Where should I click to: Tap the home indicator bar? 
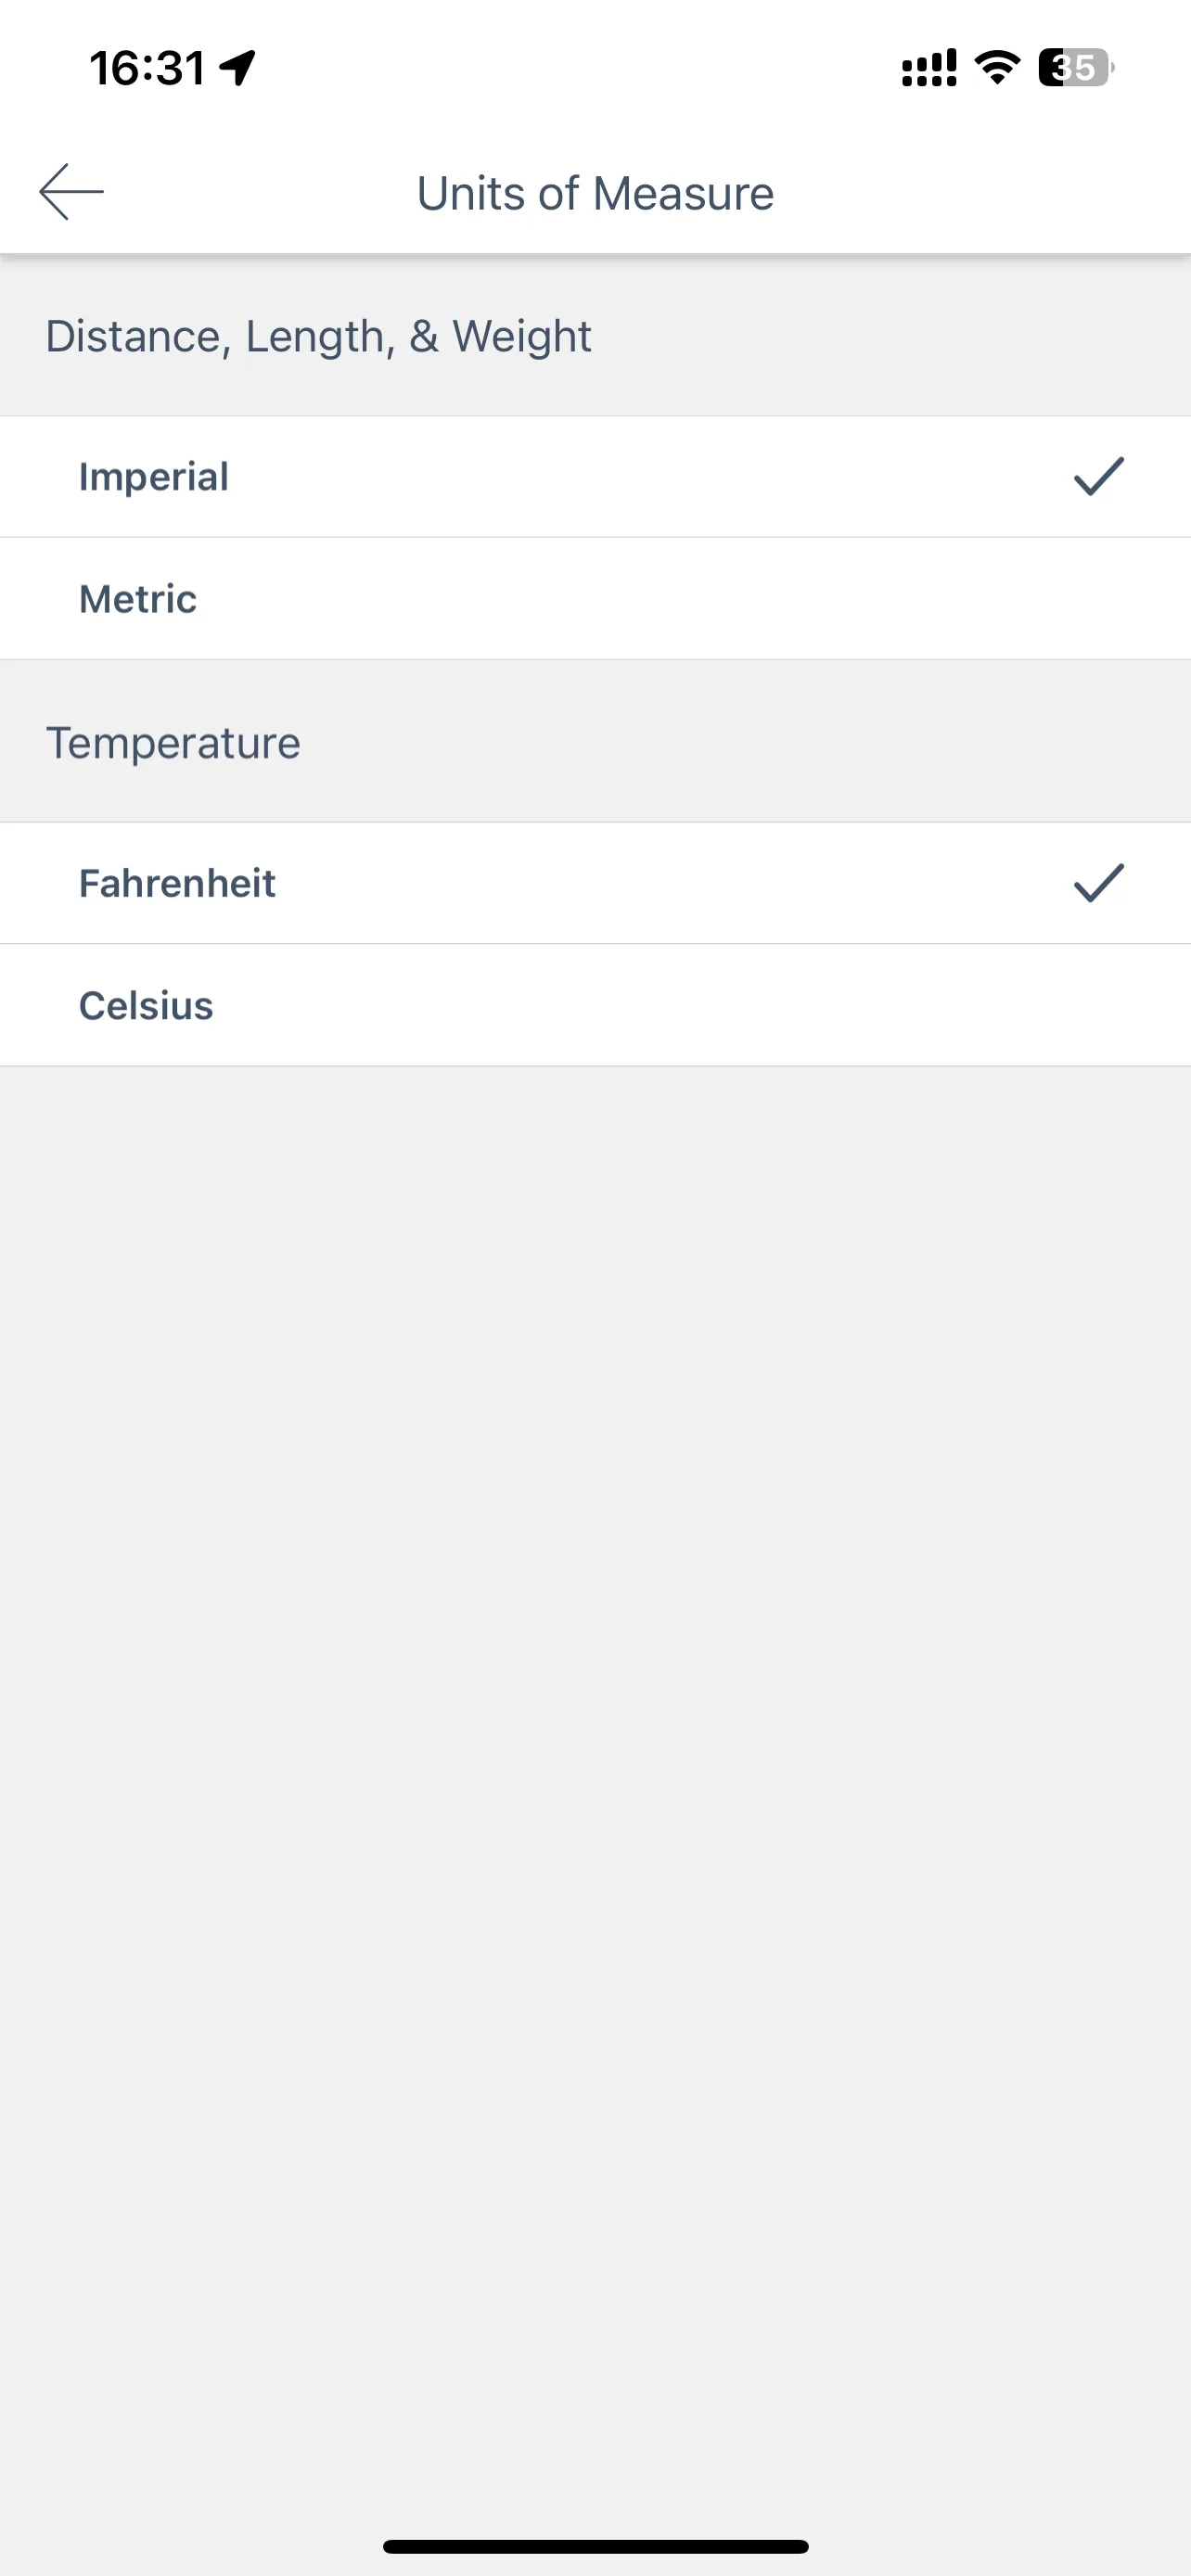point(595,2546)
